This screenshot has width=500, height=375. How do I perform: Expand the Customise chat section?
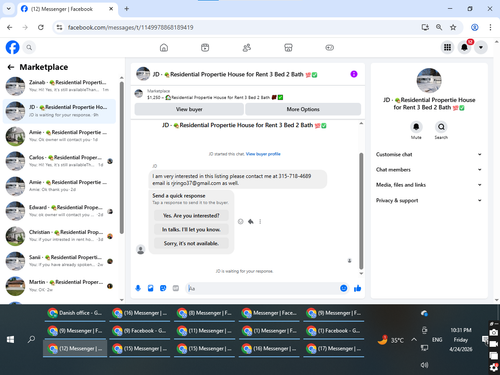click(x=429, y=154)
